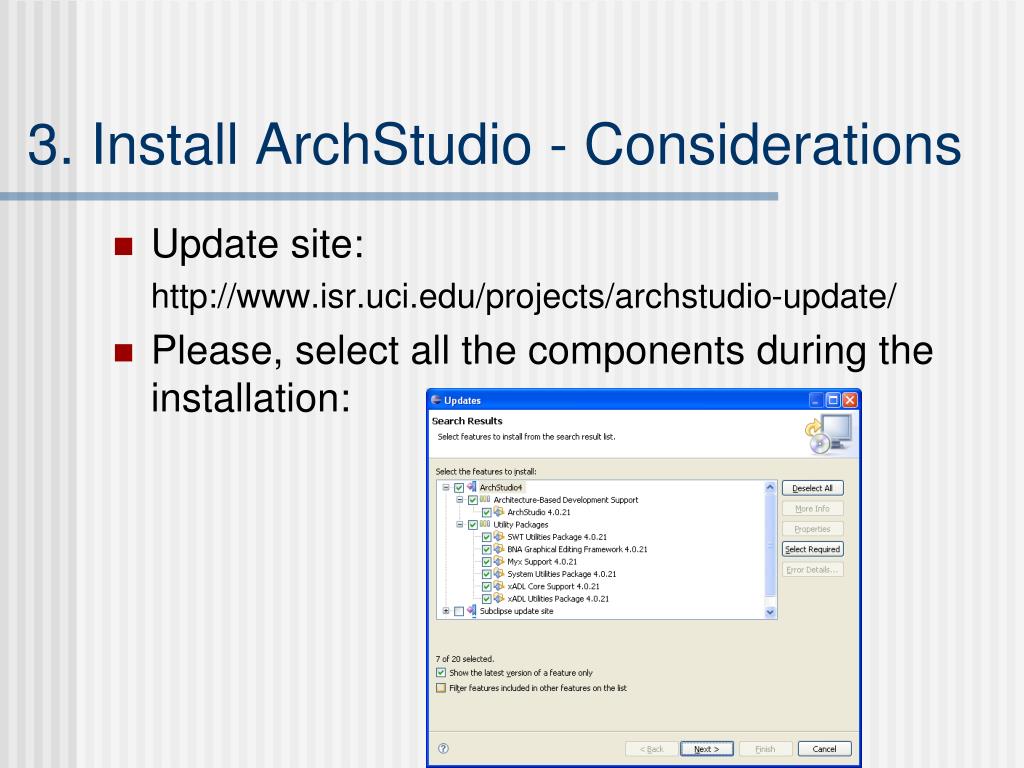Click the BNA Graphical Editing Framework feature icon
The image size is (1024, 768).
499,549
